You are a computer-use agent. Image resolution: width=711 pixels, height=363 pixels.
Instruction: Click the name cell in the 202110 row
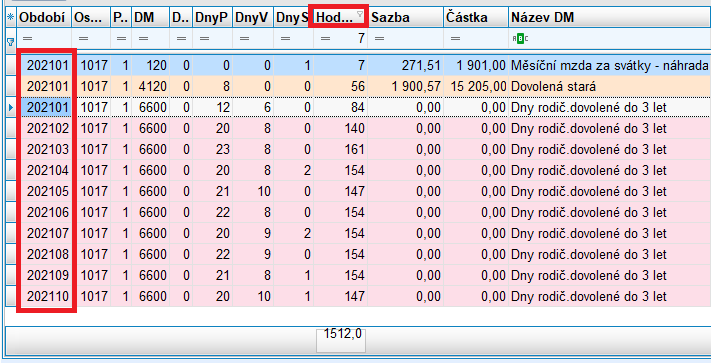609,296
